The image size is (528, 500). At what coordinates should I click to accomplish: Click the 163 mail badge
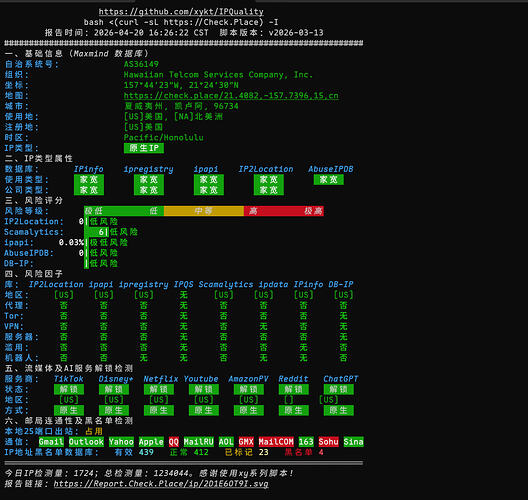306,441
